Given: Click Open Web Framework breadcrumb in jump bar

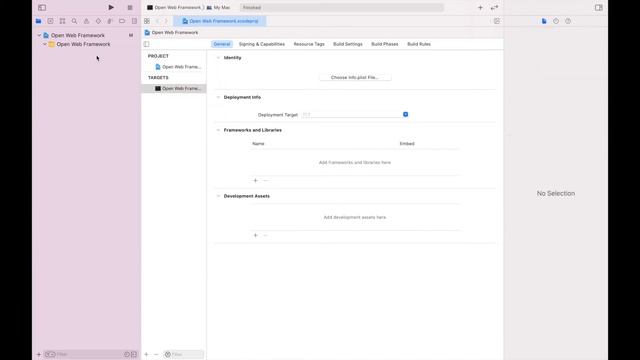Looking at the screenshot, I should point(171,32).
